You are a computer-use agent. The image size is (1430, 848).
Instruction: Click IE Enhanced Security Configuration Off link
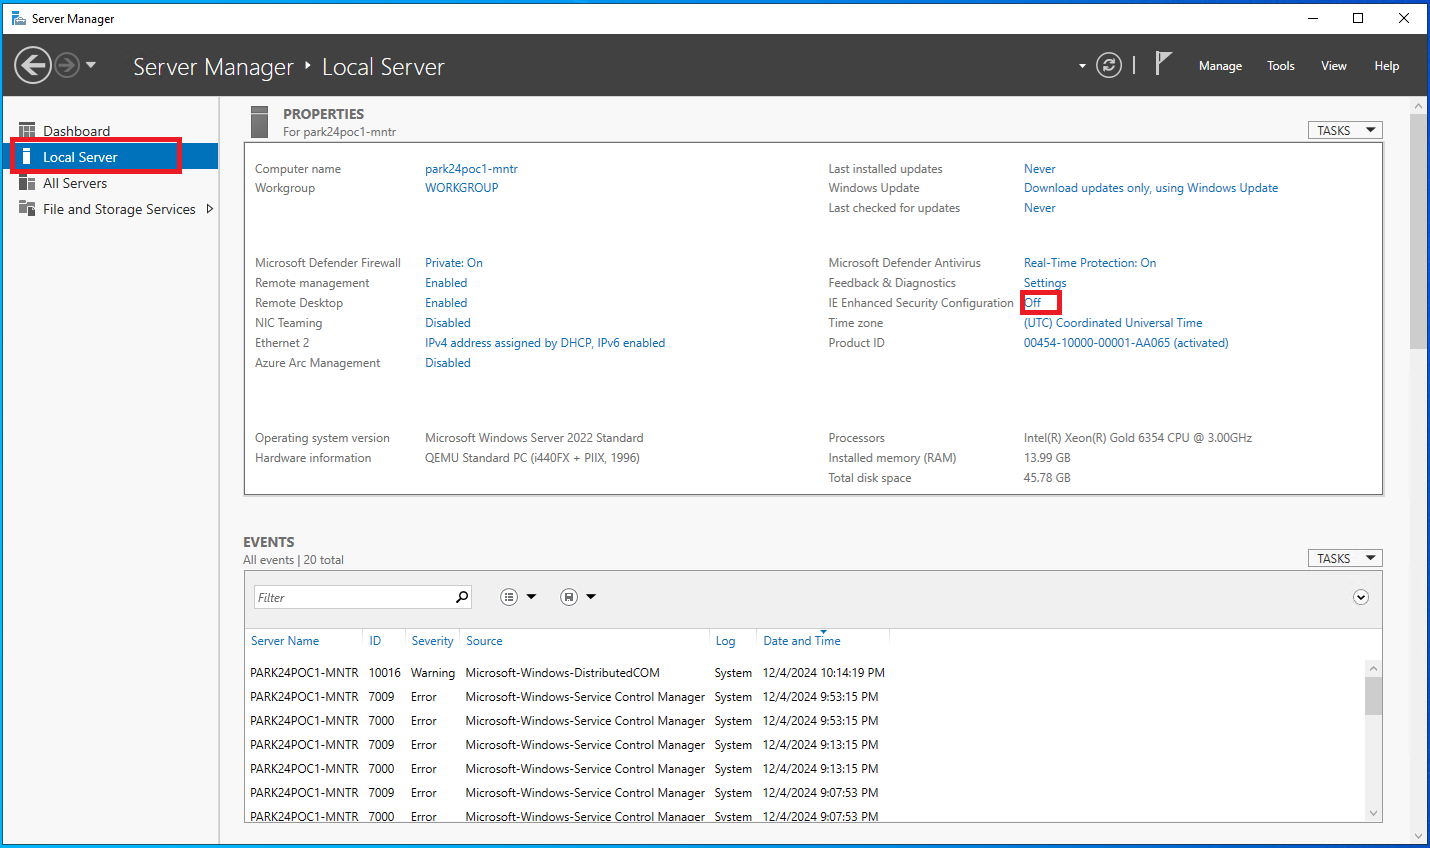coord(1033,303)
